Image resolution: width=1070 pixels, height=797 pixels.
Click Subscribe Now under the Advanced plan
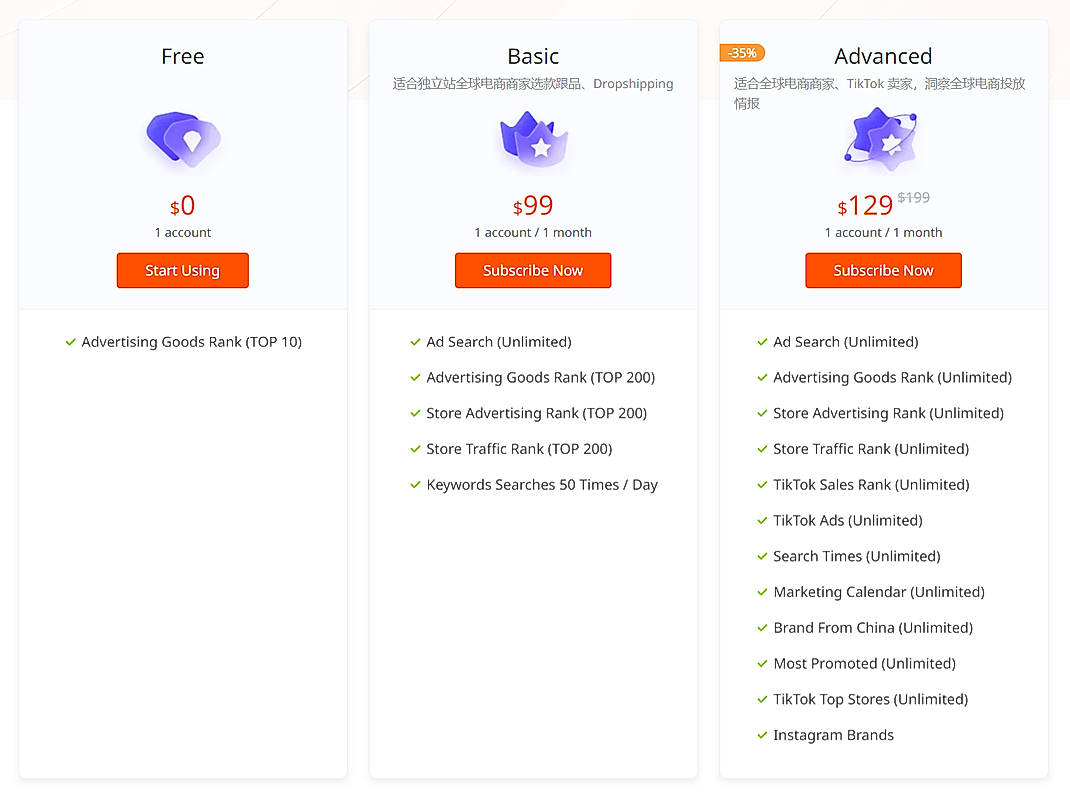click(x=883, y=270)
